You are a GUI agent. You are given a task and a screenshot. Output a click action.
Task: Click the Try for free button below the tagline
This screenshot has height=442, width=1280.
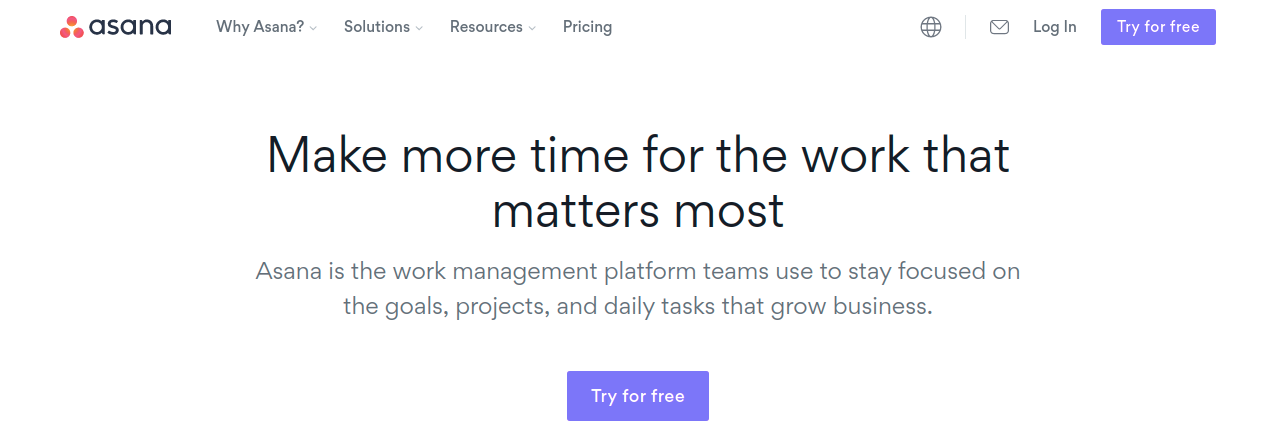point(638,396)
